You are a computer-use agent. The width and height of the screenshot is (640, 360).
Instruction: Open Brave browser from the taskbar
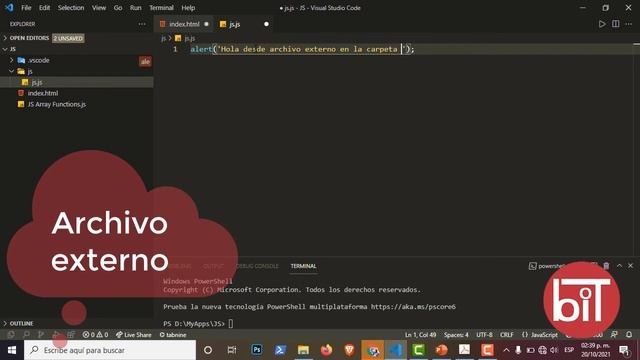click(349, 350)
